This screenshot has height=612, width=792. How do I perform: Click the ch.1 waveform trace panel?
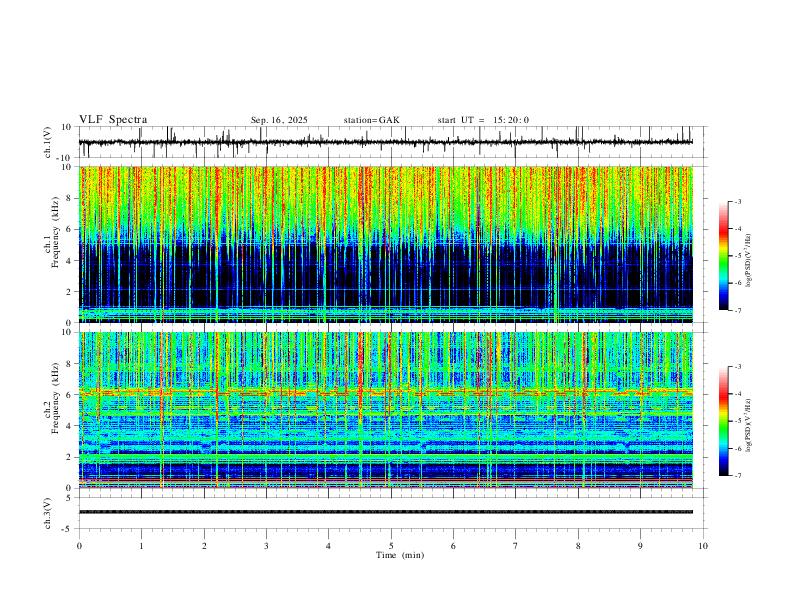pos(392,142)
